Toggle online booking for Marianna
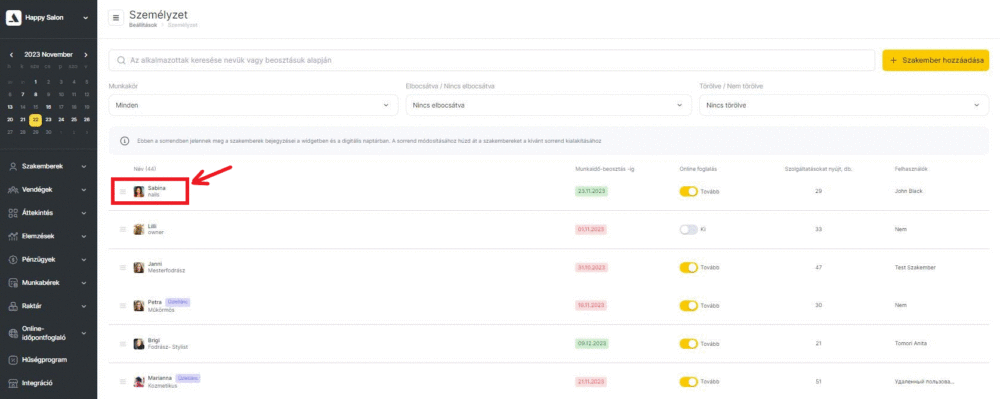The image size is (1000, 399). click(x=689, y=382)
